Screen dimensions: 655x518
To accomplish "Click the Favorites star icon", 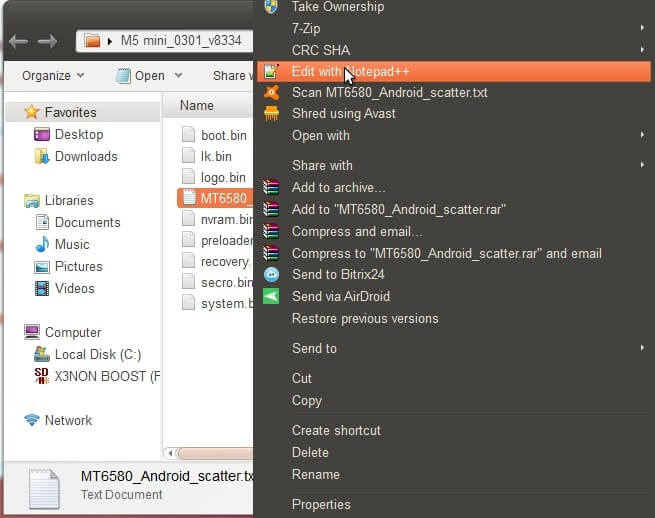I will coord(31,112).
